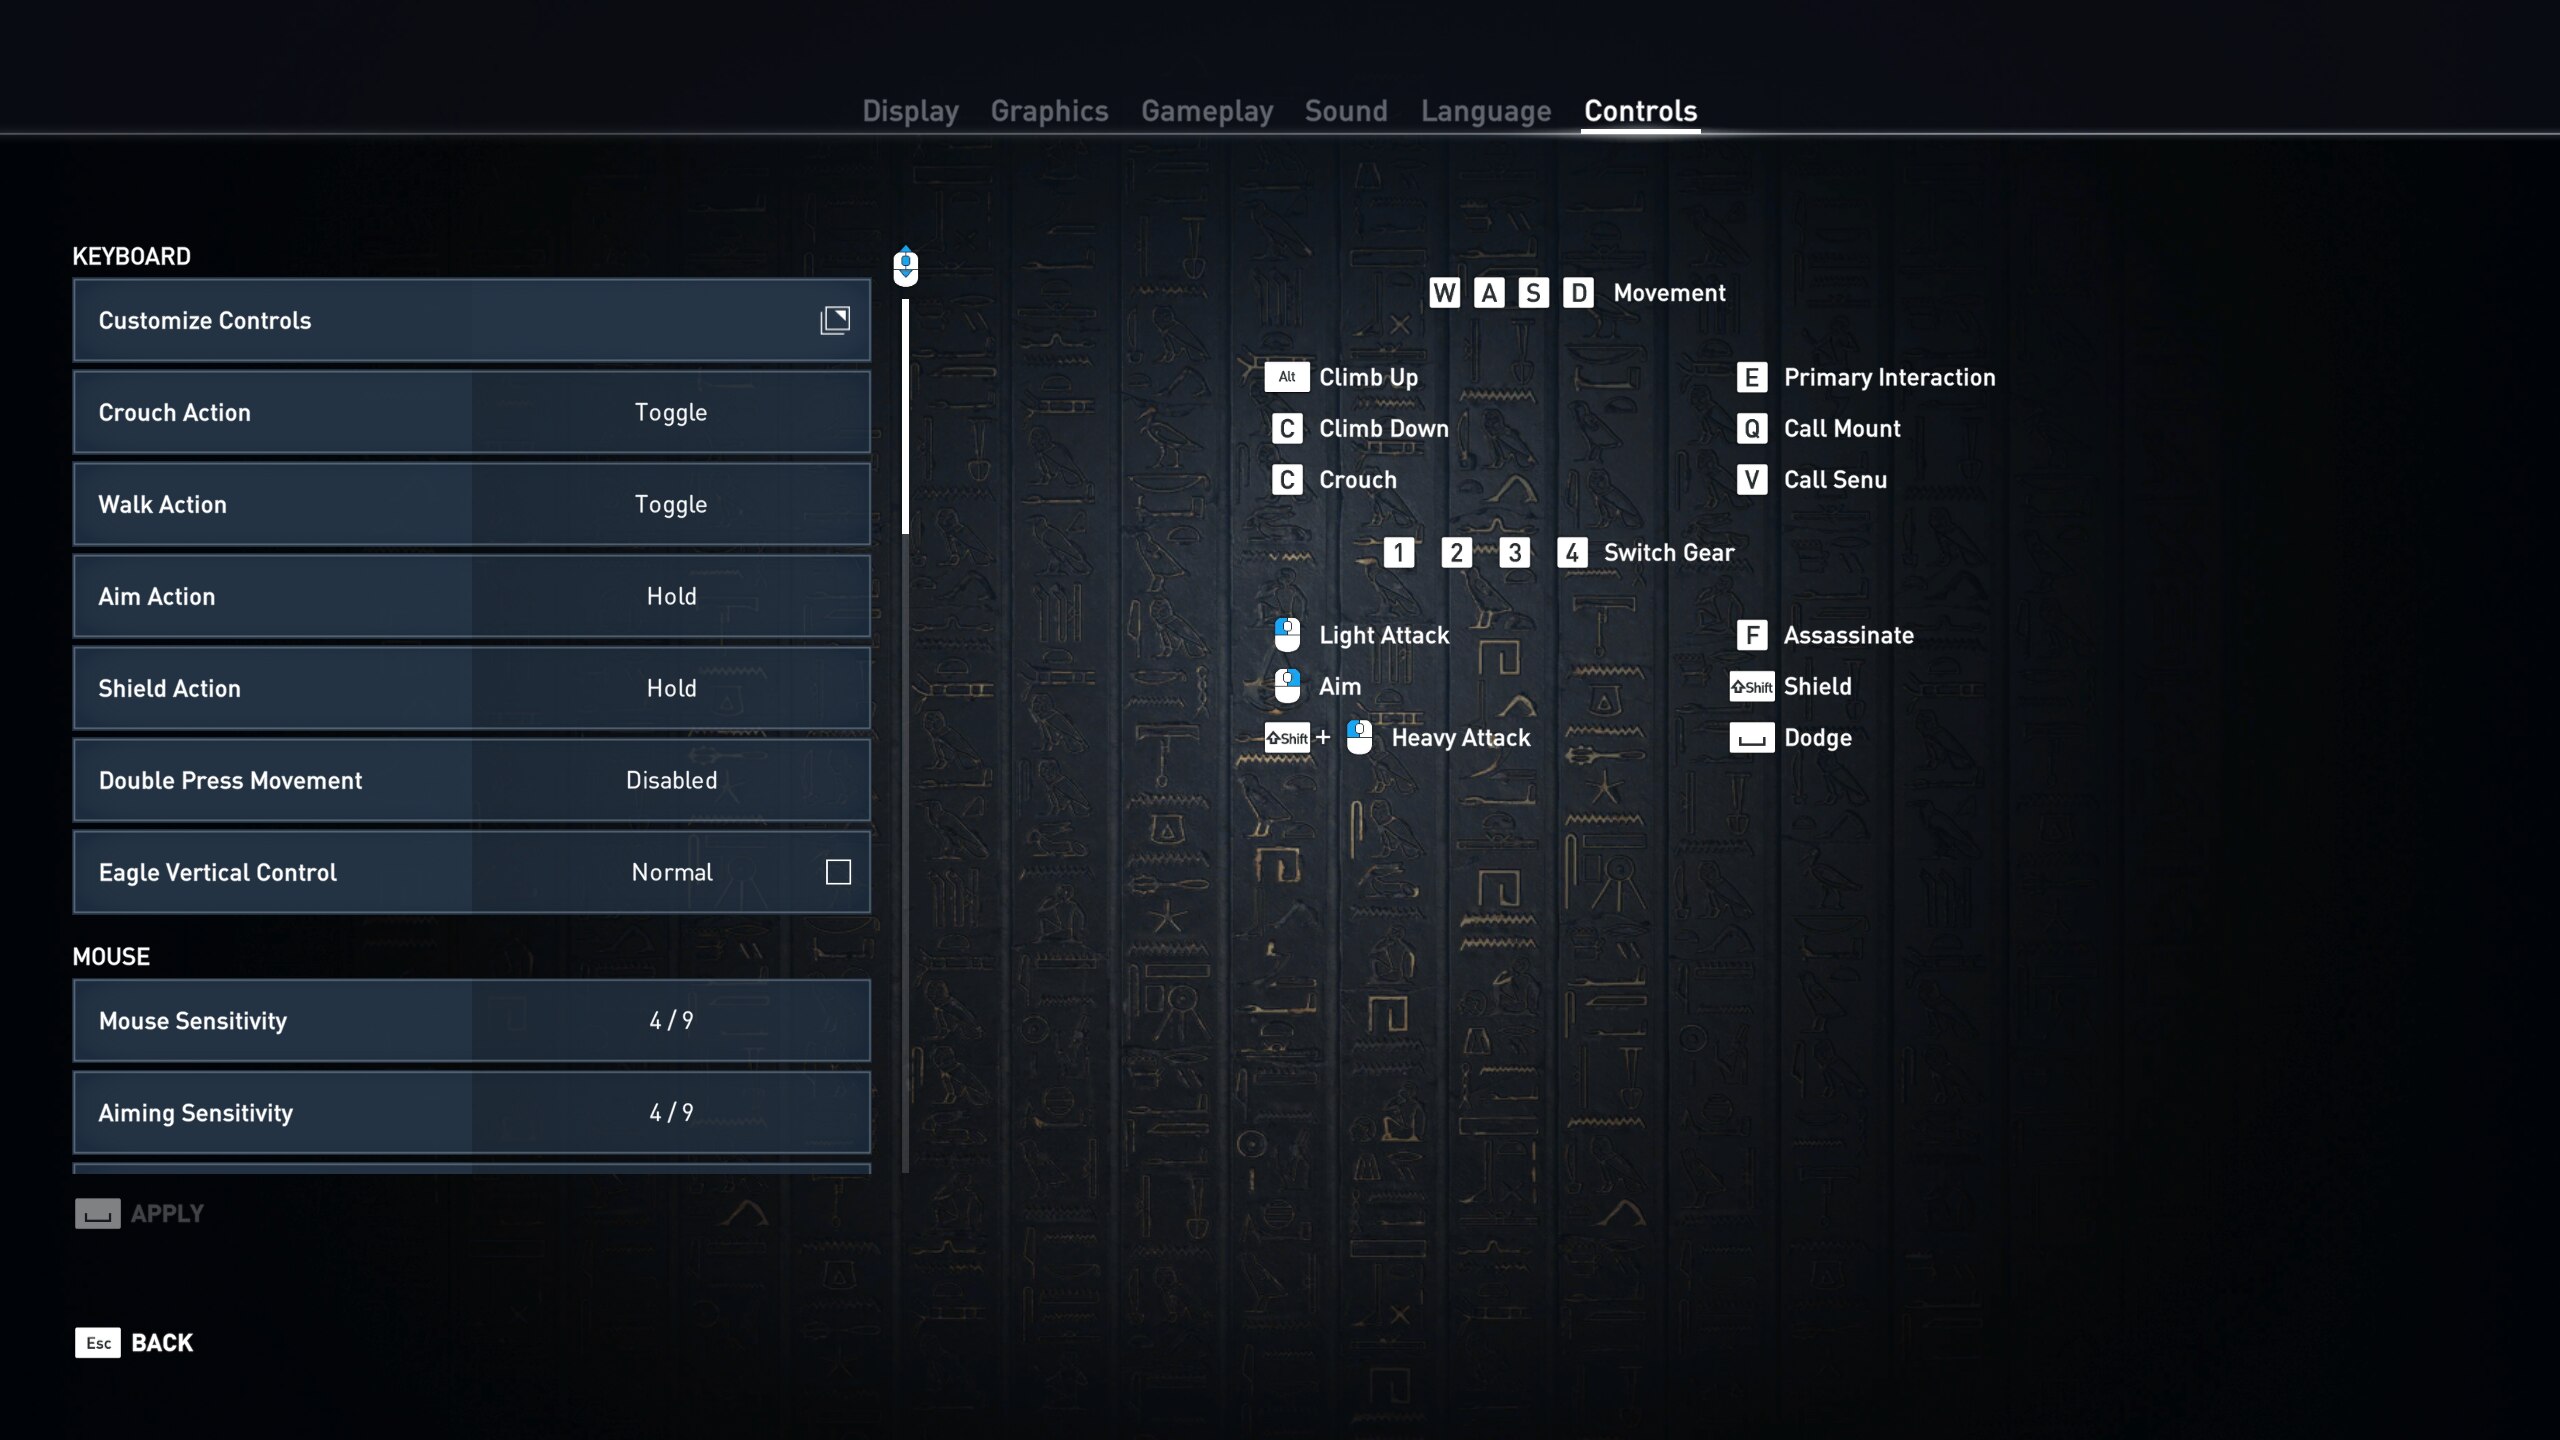Select the Movement WASD icon
Image resolution: width=2560 pixels, height=1440 pixels.
point(1507,294)
